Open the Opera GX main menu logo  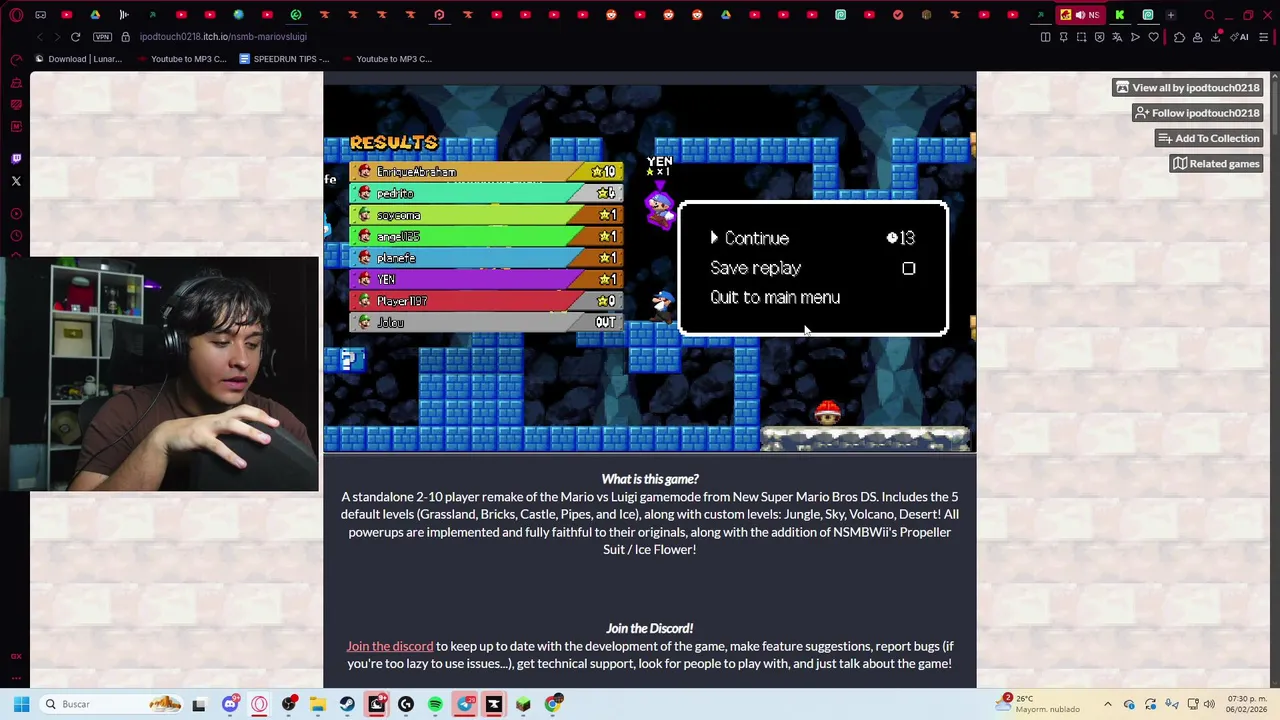(x=17, y=15)
